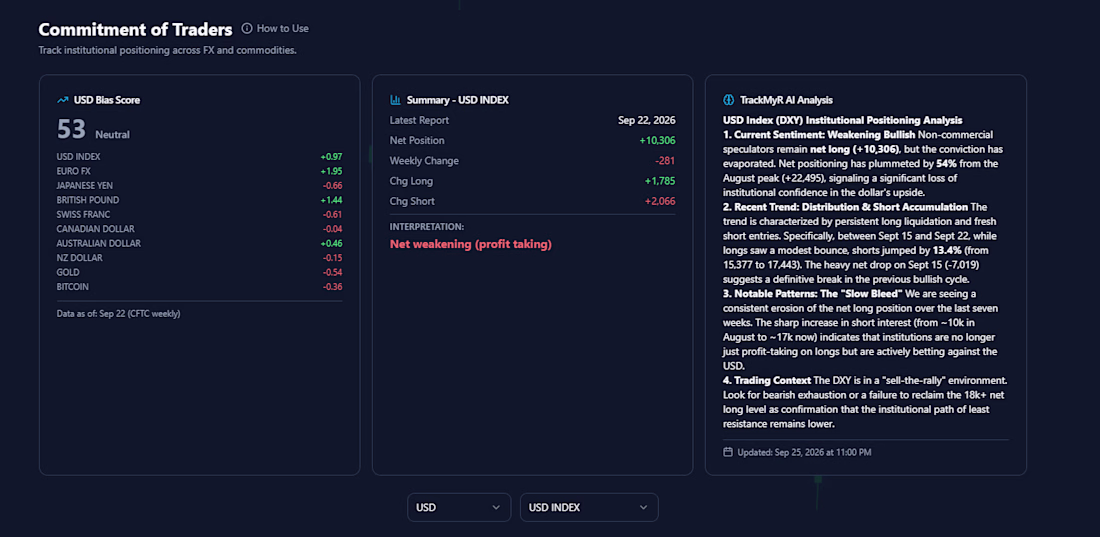This screenshot has height=537, width=1100.
Task: Click the Data as of Sep 22 note
Action: point(119,314)
